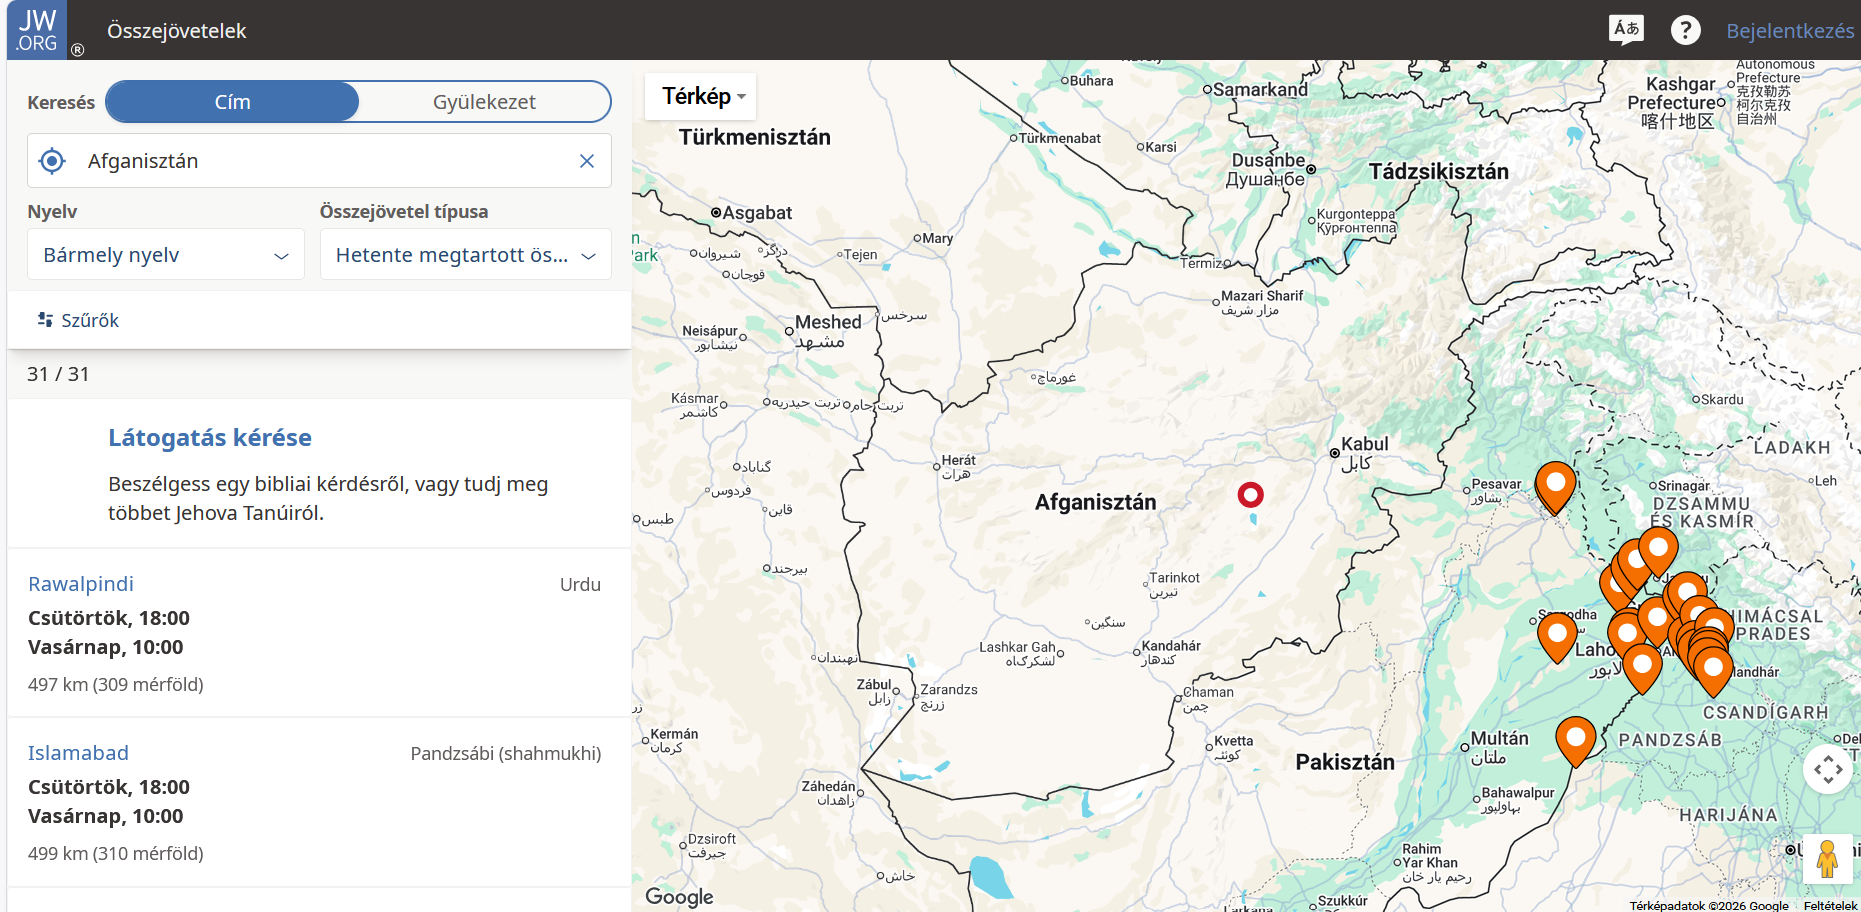Switch search mode to Cím
This screenshot has width=1861, height=912.
pyautogui.click(x=232, y=102)
